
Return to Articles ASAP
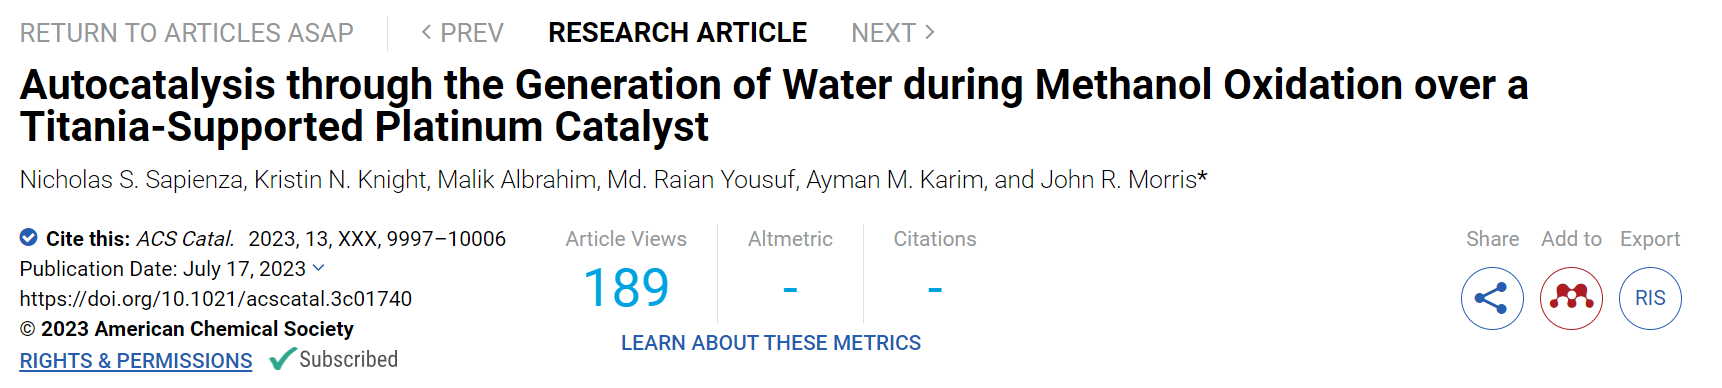click(x=187, y=33)
